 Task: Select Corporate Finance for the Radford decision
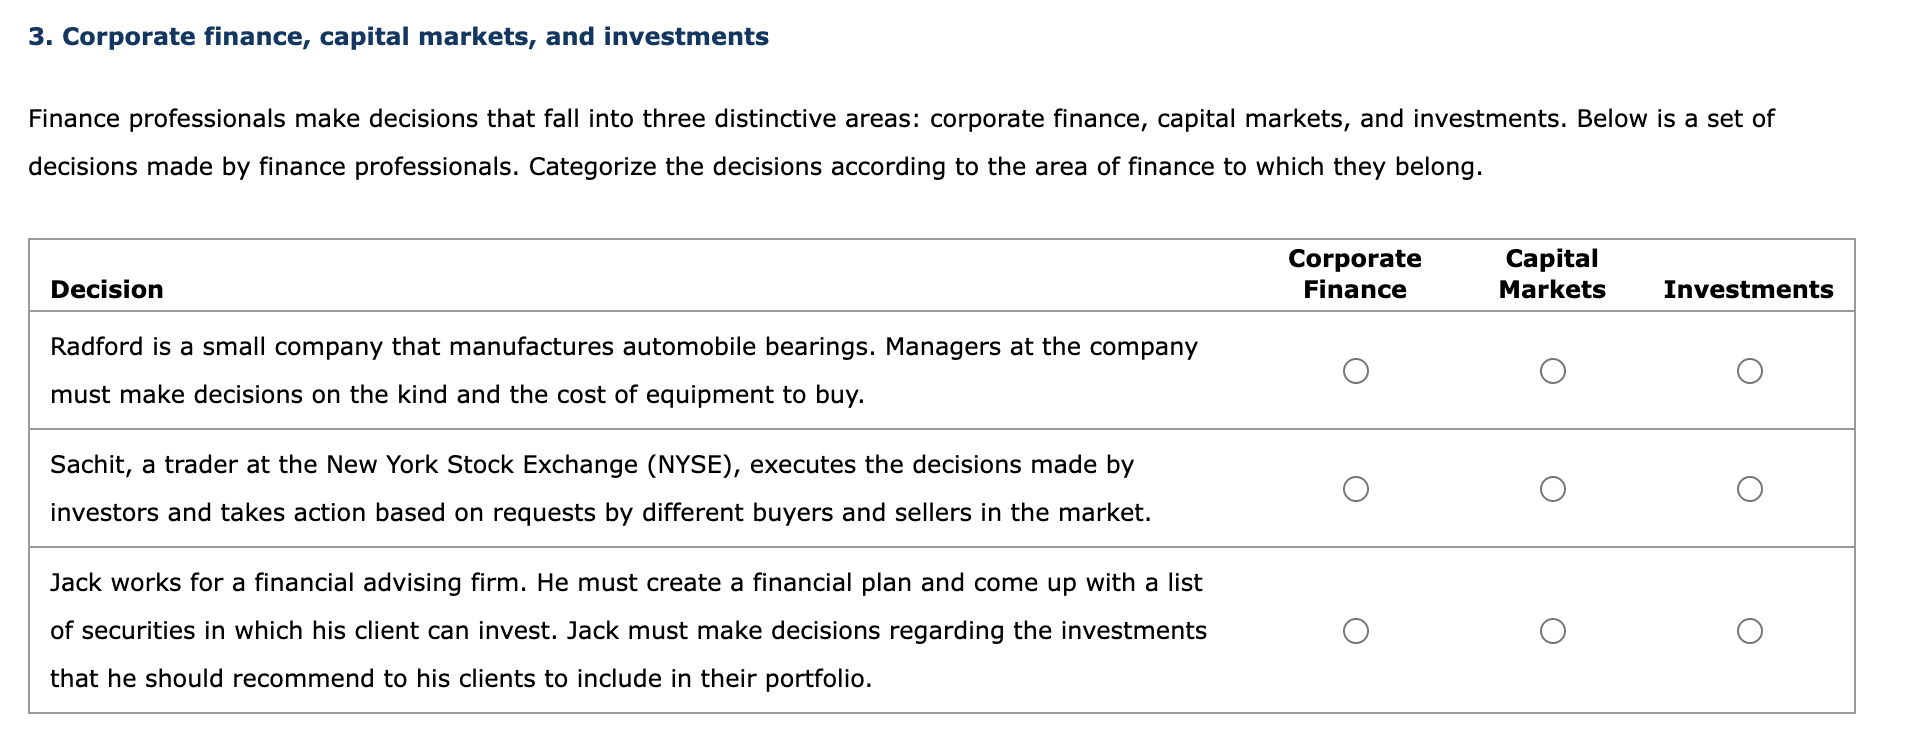coord(1355,371)
